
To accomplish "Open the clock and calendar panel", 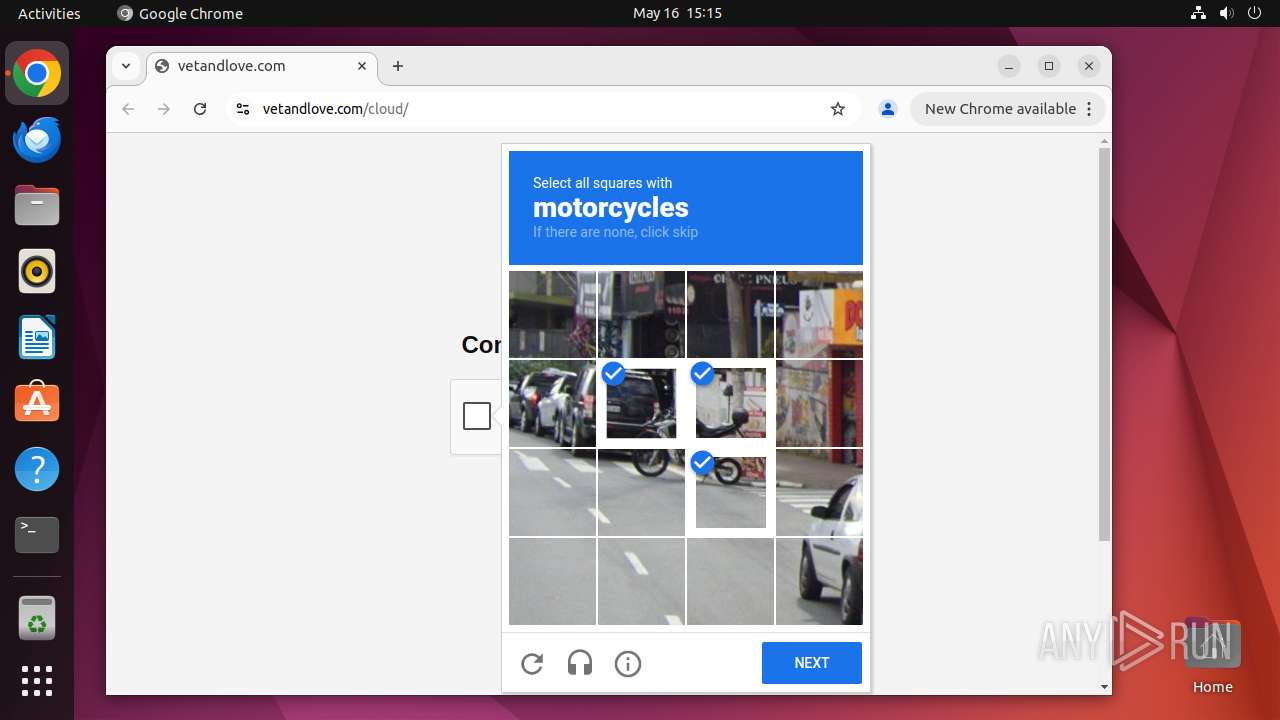I will point(677,13).
